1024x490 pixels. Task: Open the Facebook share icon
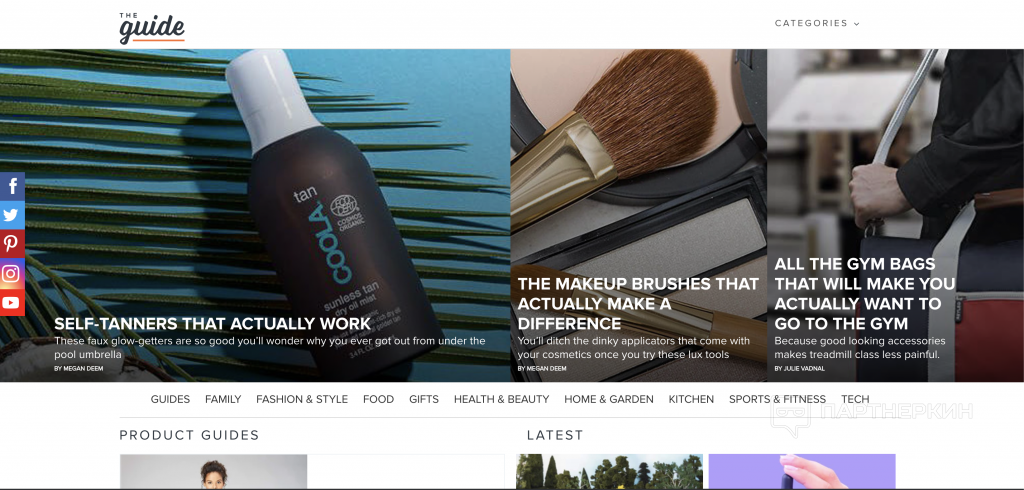(x=12, y=187)
